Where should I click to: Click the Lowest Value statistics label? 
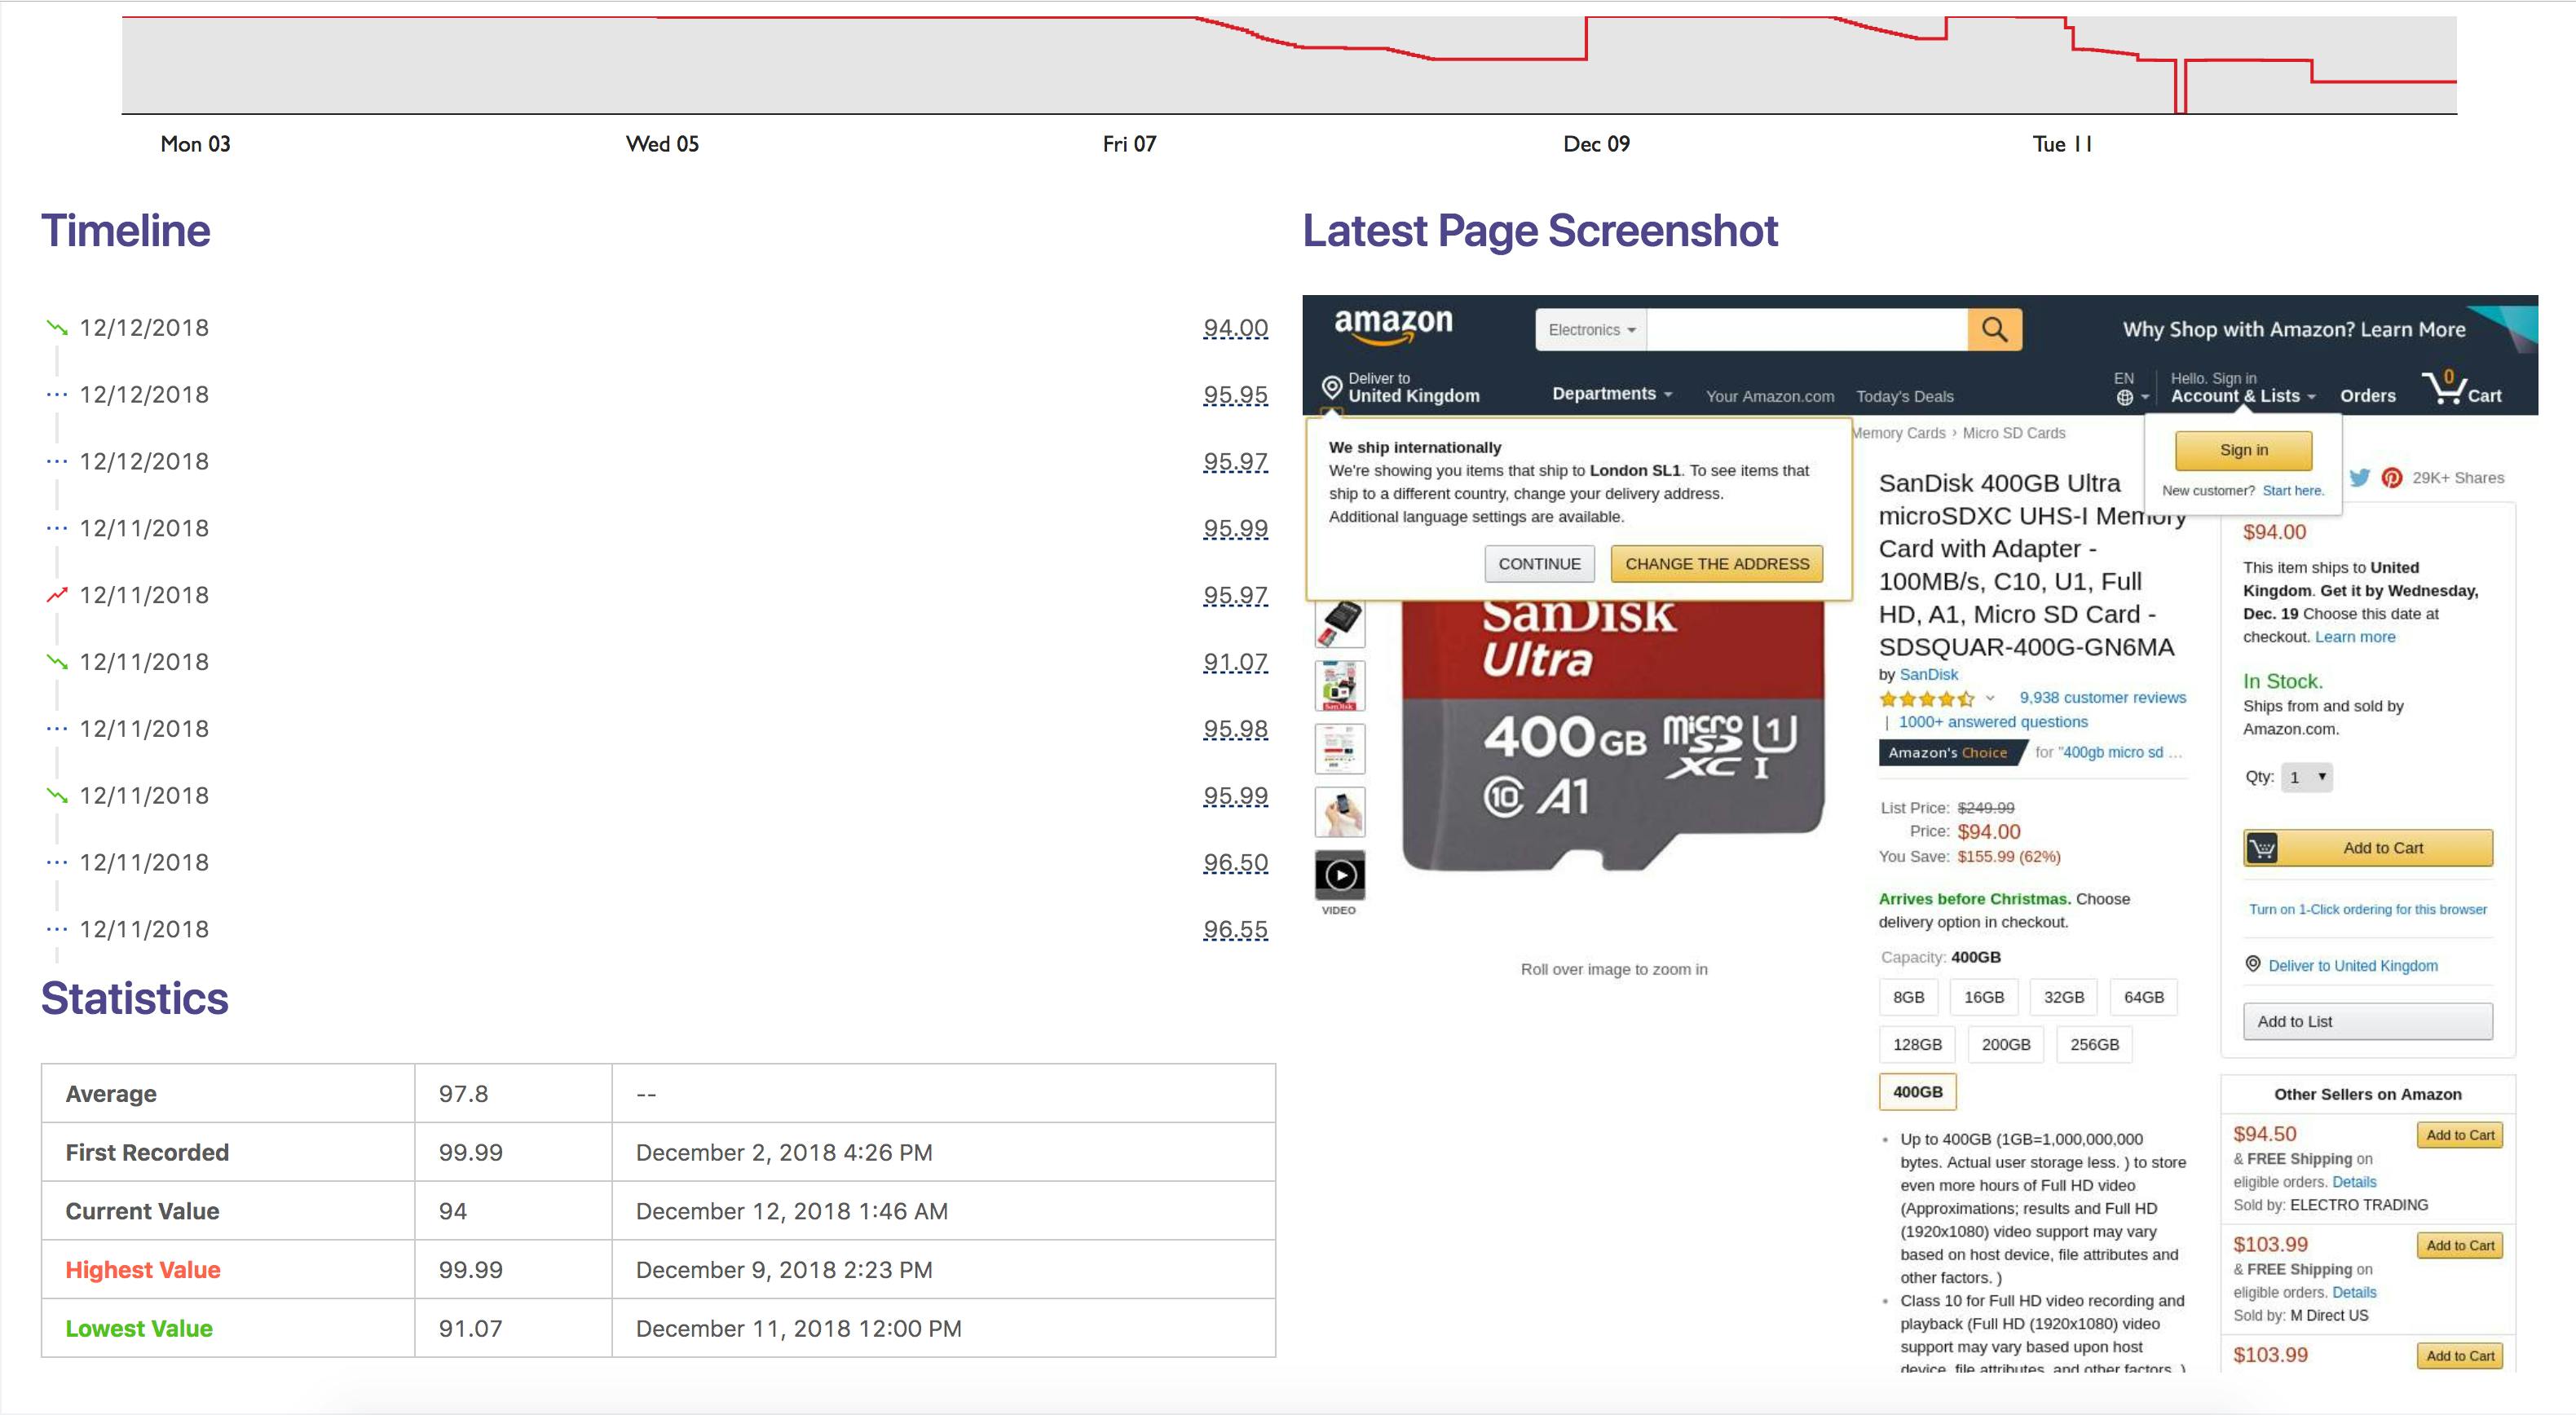click(139, 1329)
